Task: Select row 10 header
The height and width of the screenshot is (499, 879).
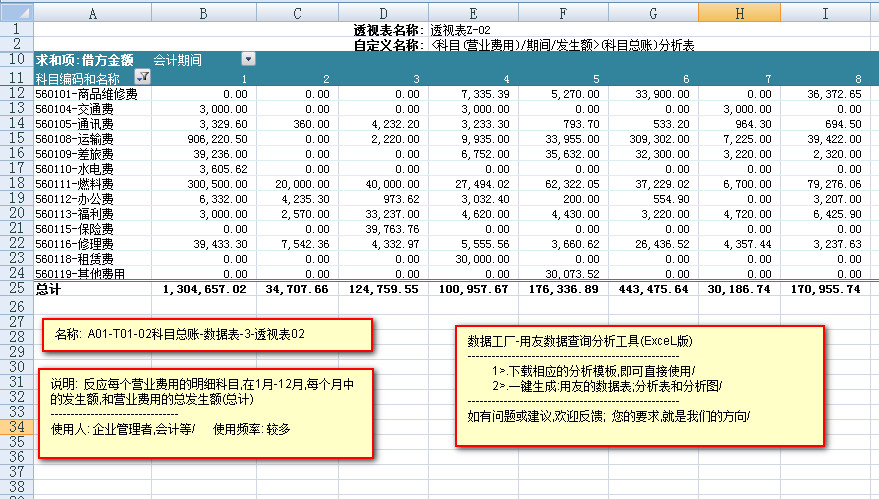Action: [16, 60]
